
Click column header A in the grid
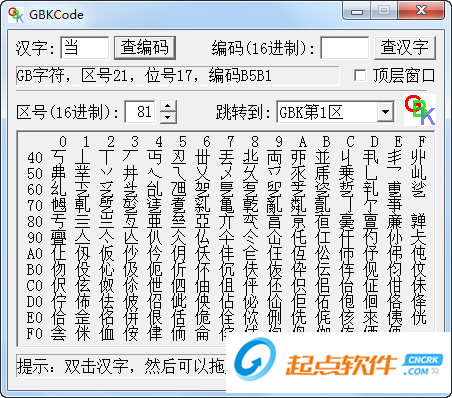[303, 142]
